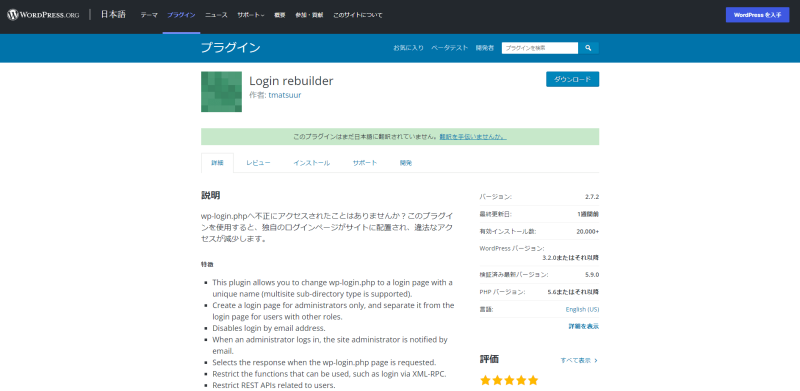Switch to the レビュー tab
This screenshot has width=800, height=391.
[258, 163]
